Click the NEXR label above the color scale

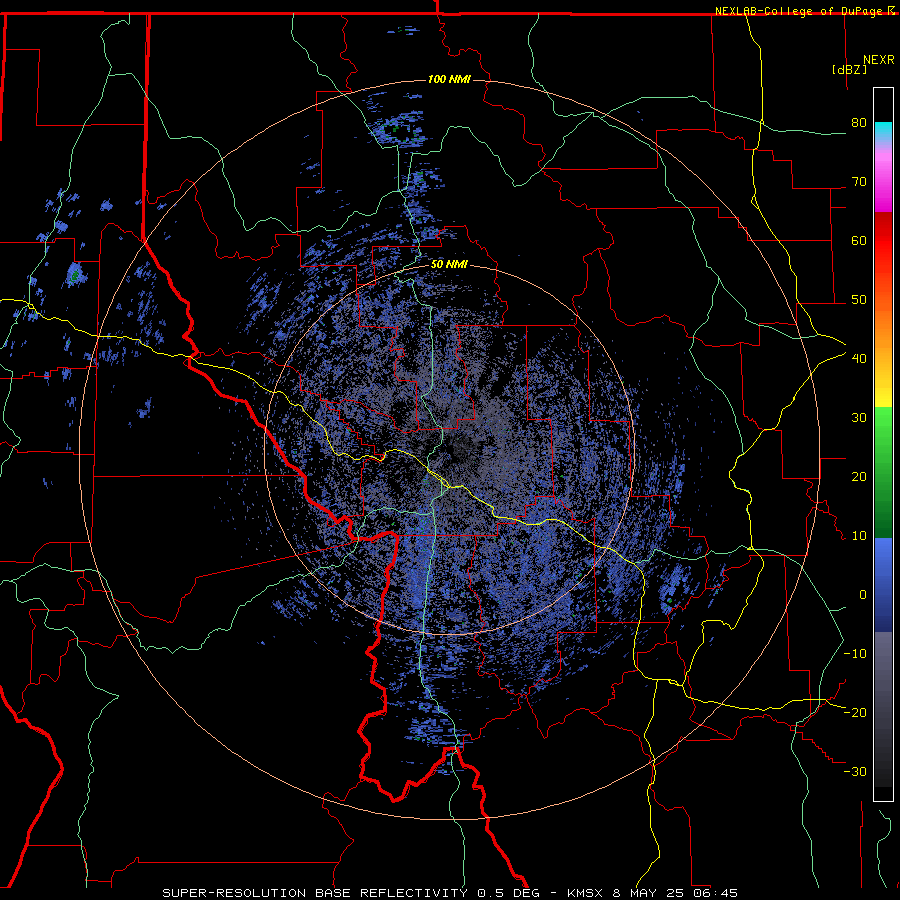click(x=879, y=60)
